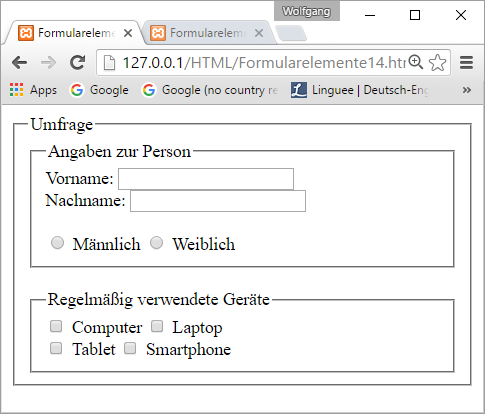This screenshot has height=414, width=485.
Task: Click the 'Angaben zur Person' legend
Action: click(119, 152)
